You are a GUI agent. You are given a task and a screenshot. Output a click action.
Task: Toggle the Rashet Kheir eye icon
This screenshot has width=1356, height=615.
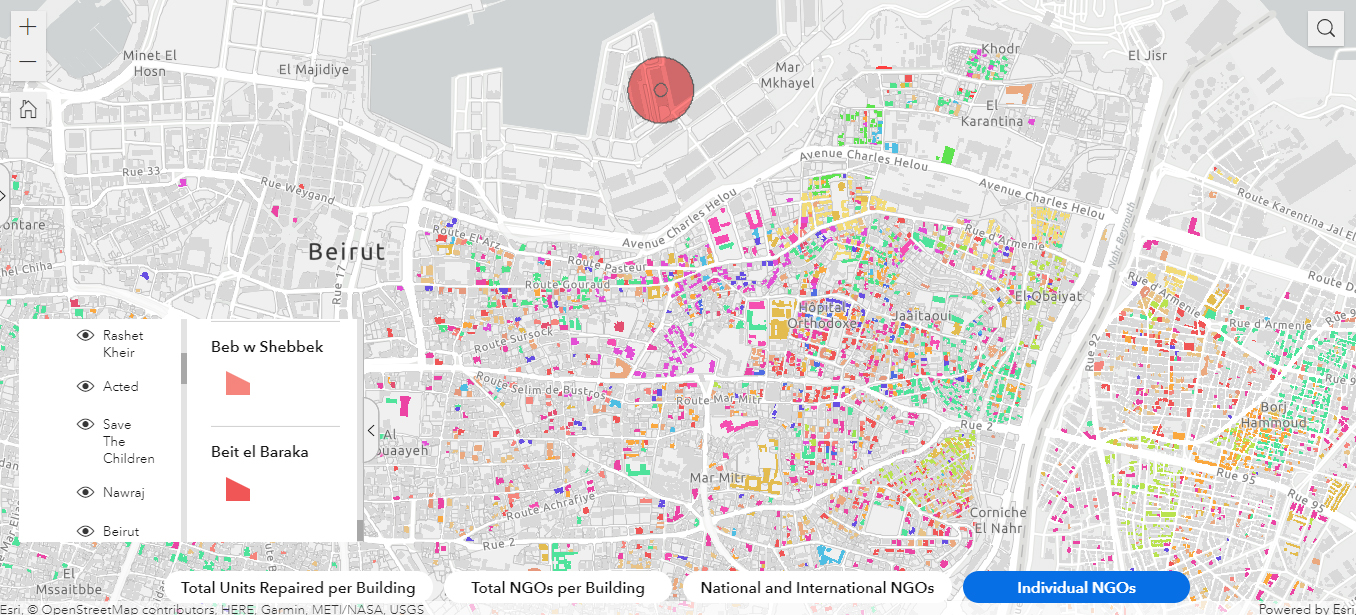pos(85,335)
